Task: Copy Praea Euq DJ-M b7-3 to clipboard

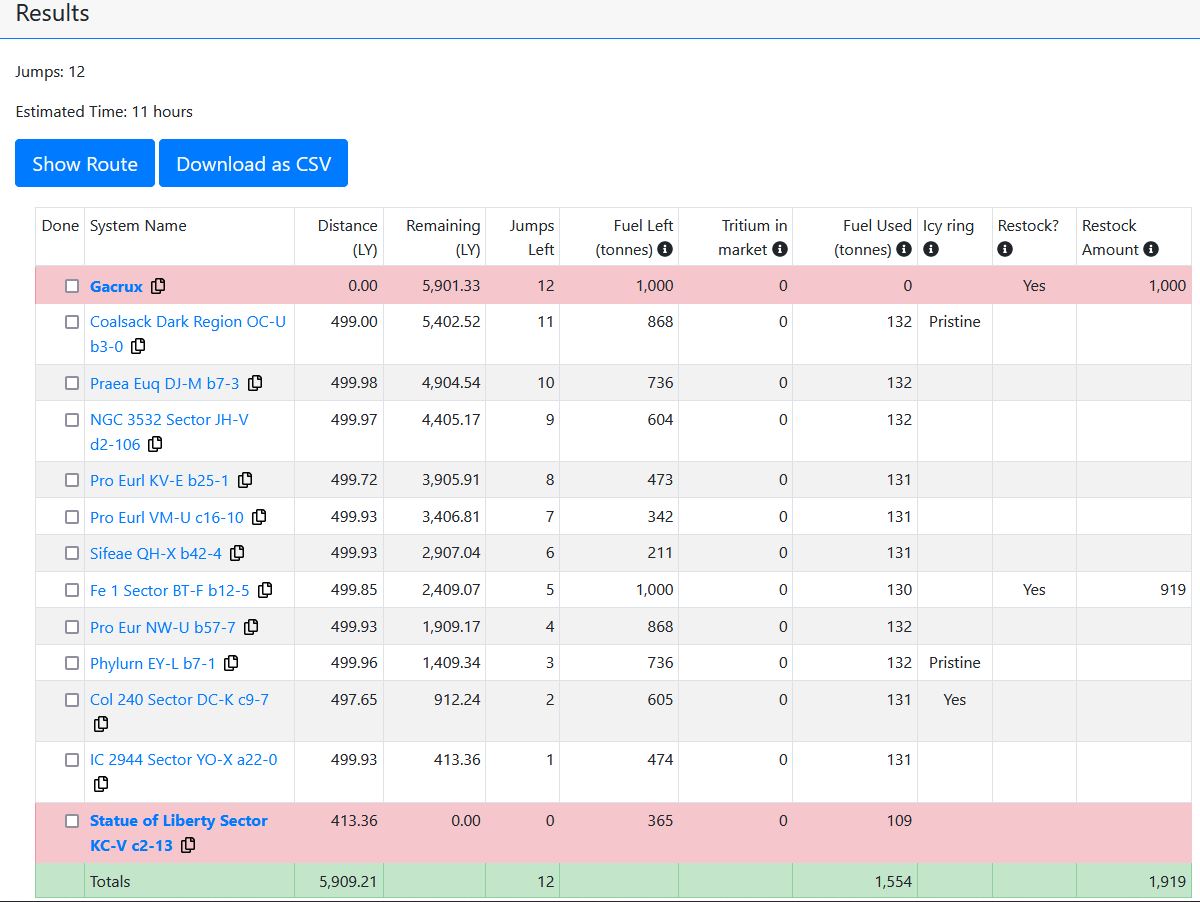Action: (x=255, y=383)
